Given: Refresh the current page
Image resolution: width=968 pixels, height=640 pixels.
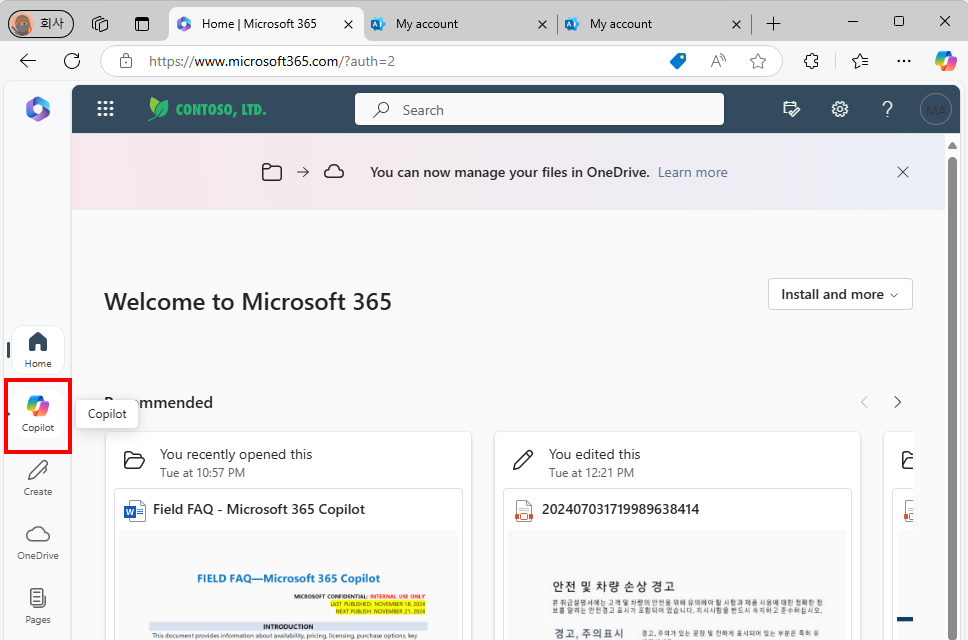Looking at the screenshot, I should click(72, 60).
